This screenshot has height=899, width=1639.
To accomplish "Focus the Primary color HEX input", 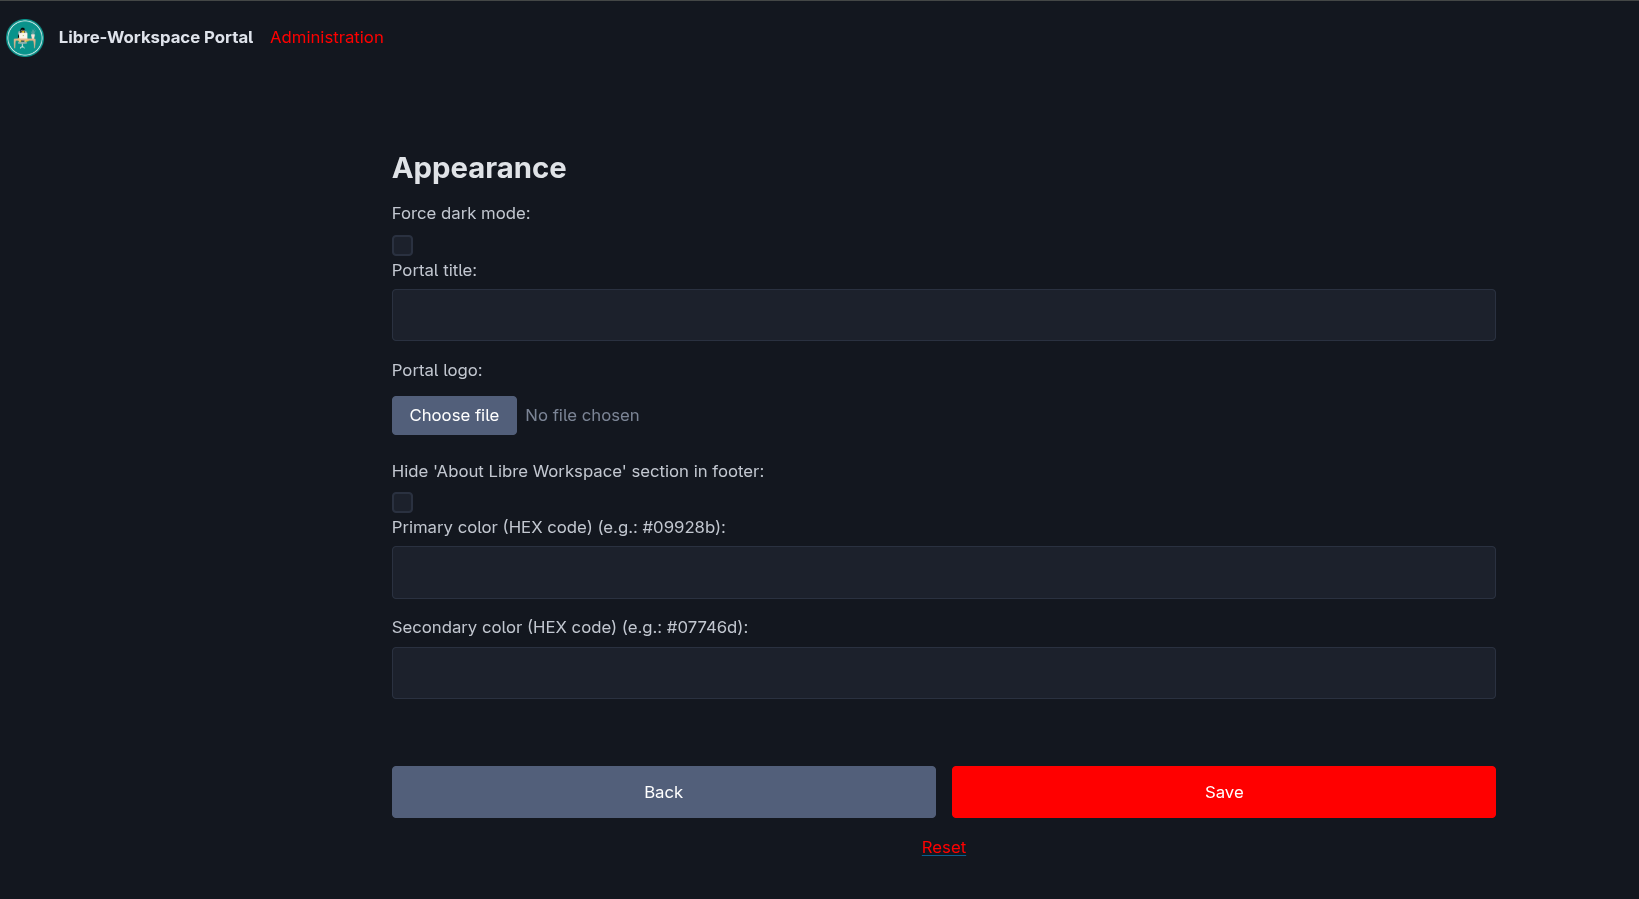I will click(943, 572).
